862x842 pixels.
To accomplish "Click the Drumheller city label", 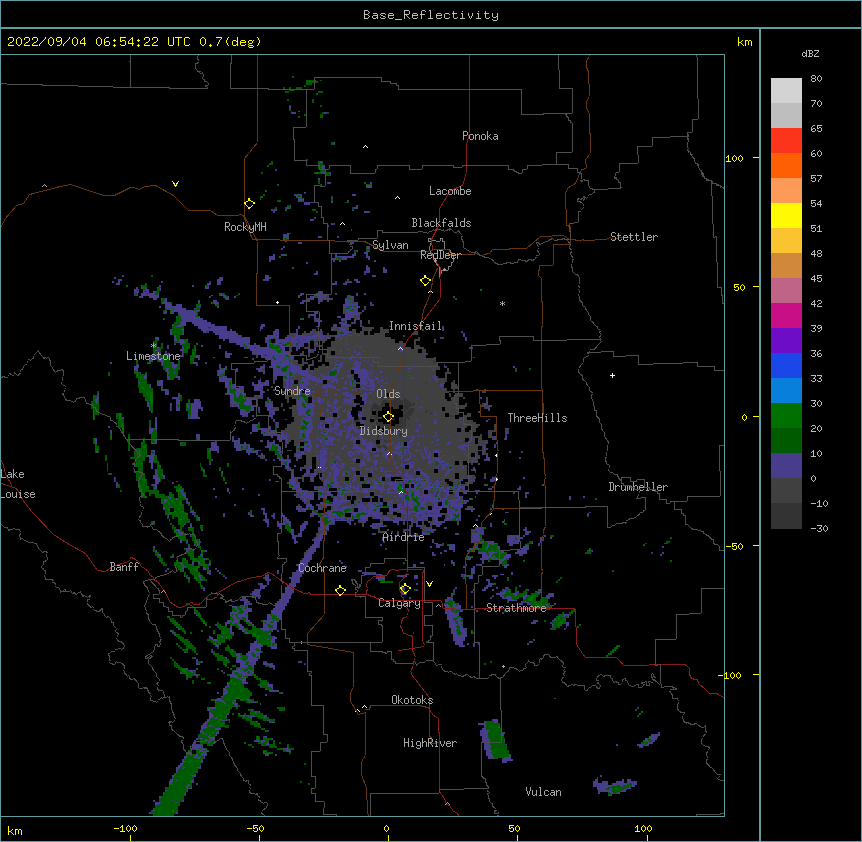I will [x=638, y=487].
